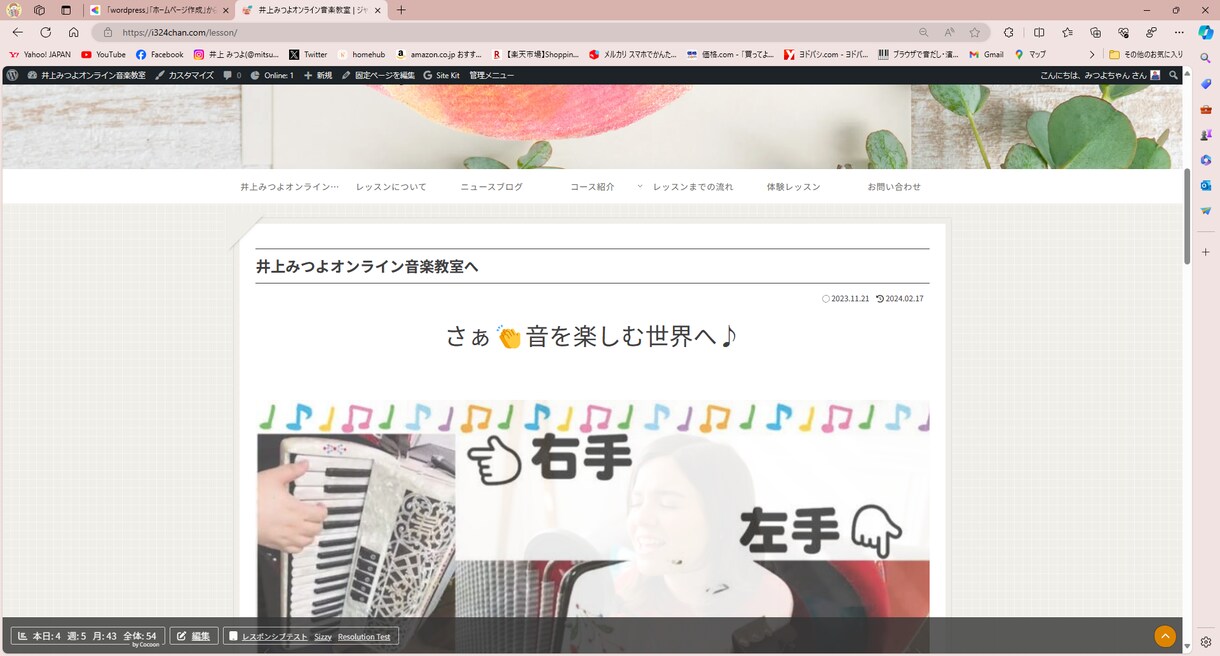Open the こんにちは、みつよちゃん さん account menu
1220x656 pixels.
1100,75
